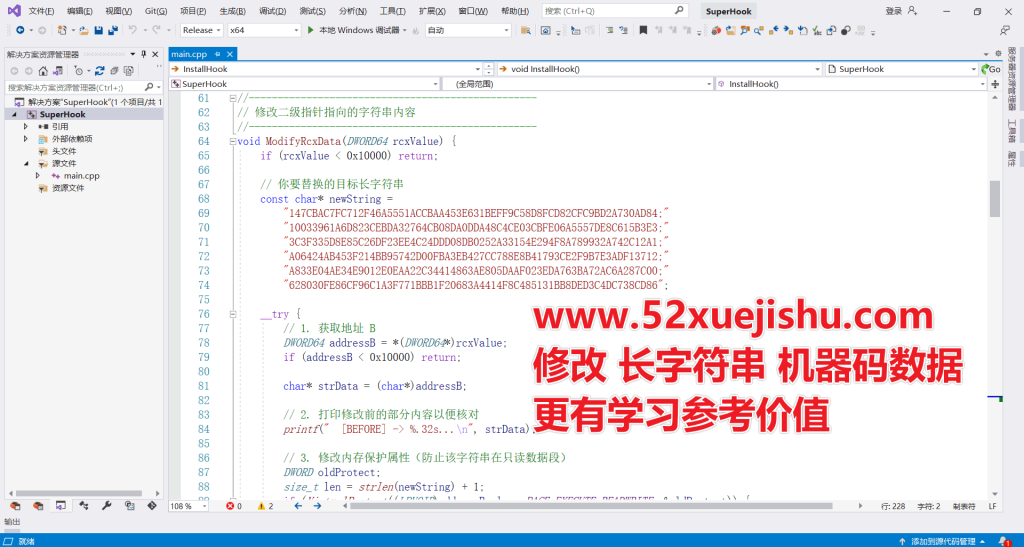Click the Navigate Backward arrow in the toolbar

(x=20, y=30)
